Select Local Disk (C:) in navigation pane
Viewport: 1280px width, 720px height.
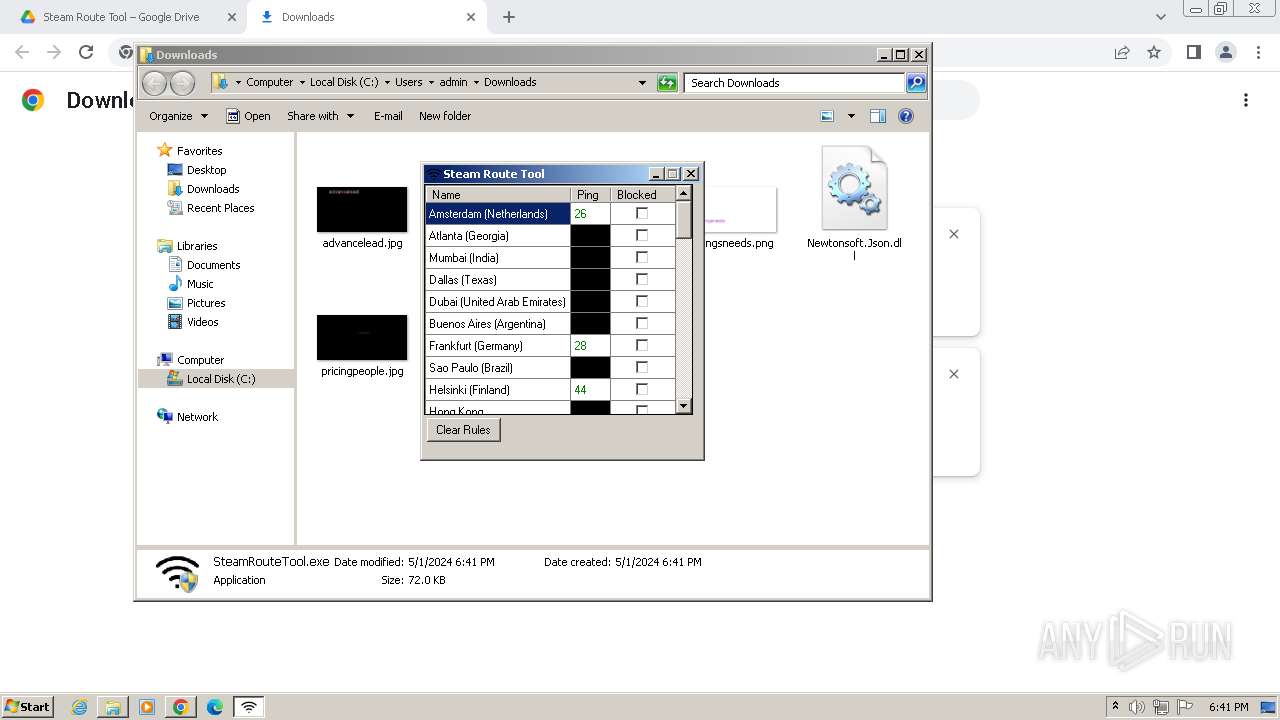[x=220, y=379]
